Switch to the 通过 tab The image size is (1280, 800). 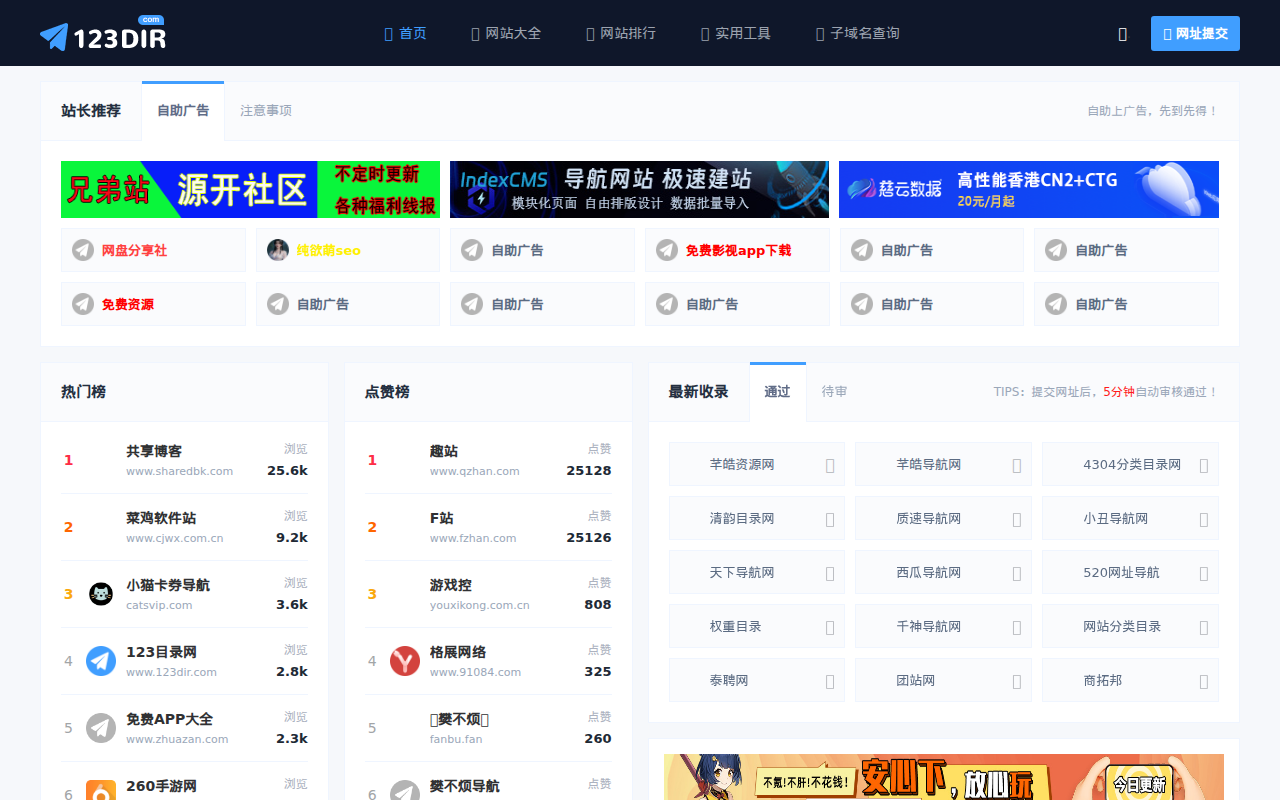pyautogui.click(x=778, y=391)
